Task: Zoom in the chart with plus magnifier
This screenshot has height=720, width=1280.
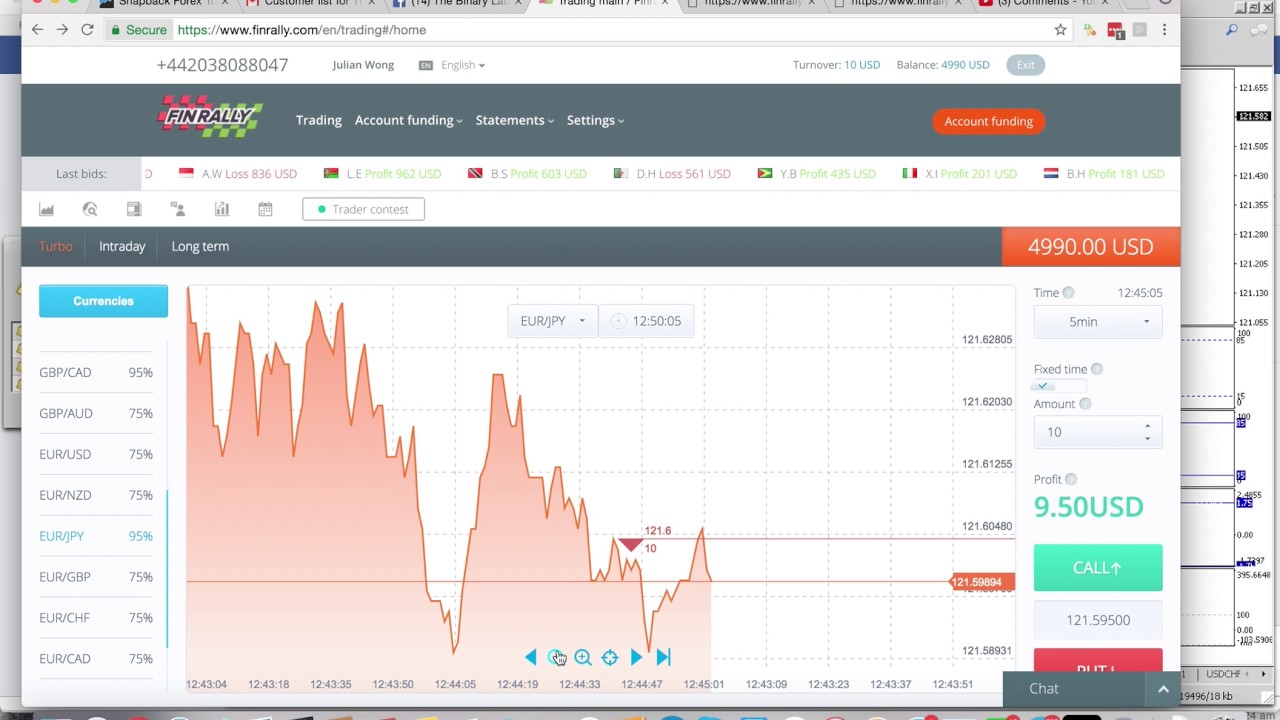Action: pos(583,657)
